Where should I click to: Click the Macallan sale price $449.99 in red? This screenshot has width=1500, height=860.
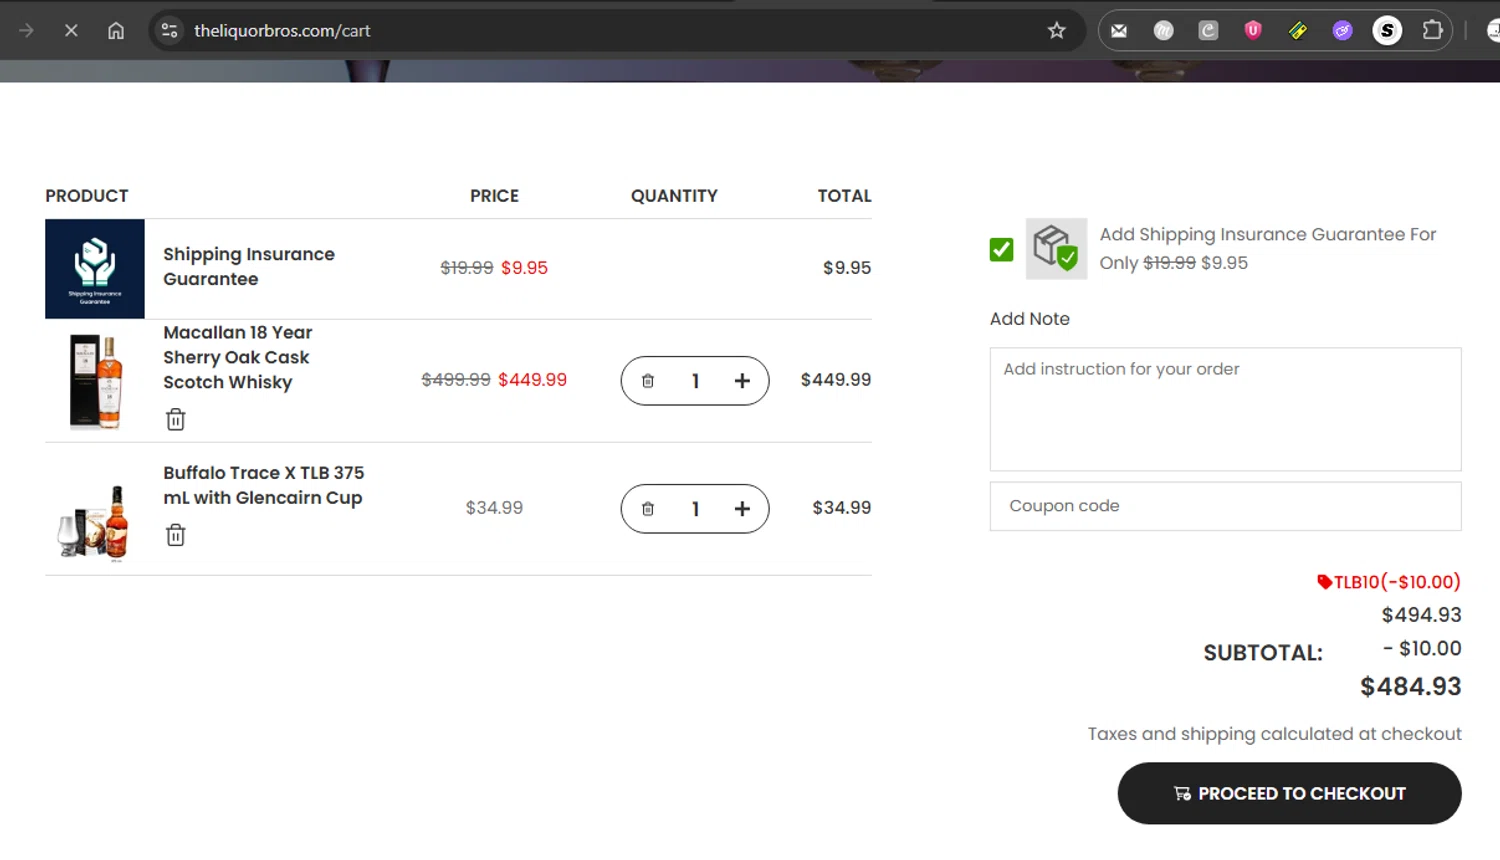tap(532, 380)
